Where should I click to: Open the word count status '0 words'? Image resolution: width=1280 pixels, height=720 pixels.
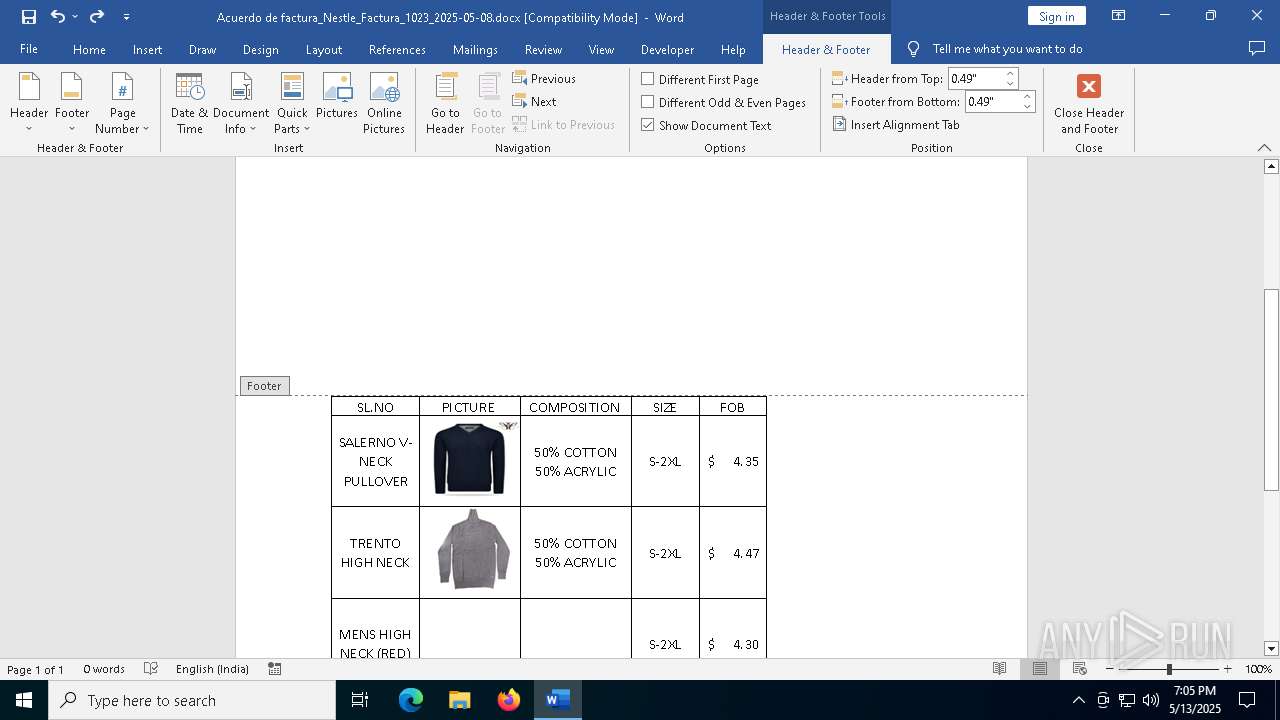[x=104, y=669]
